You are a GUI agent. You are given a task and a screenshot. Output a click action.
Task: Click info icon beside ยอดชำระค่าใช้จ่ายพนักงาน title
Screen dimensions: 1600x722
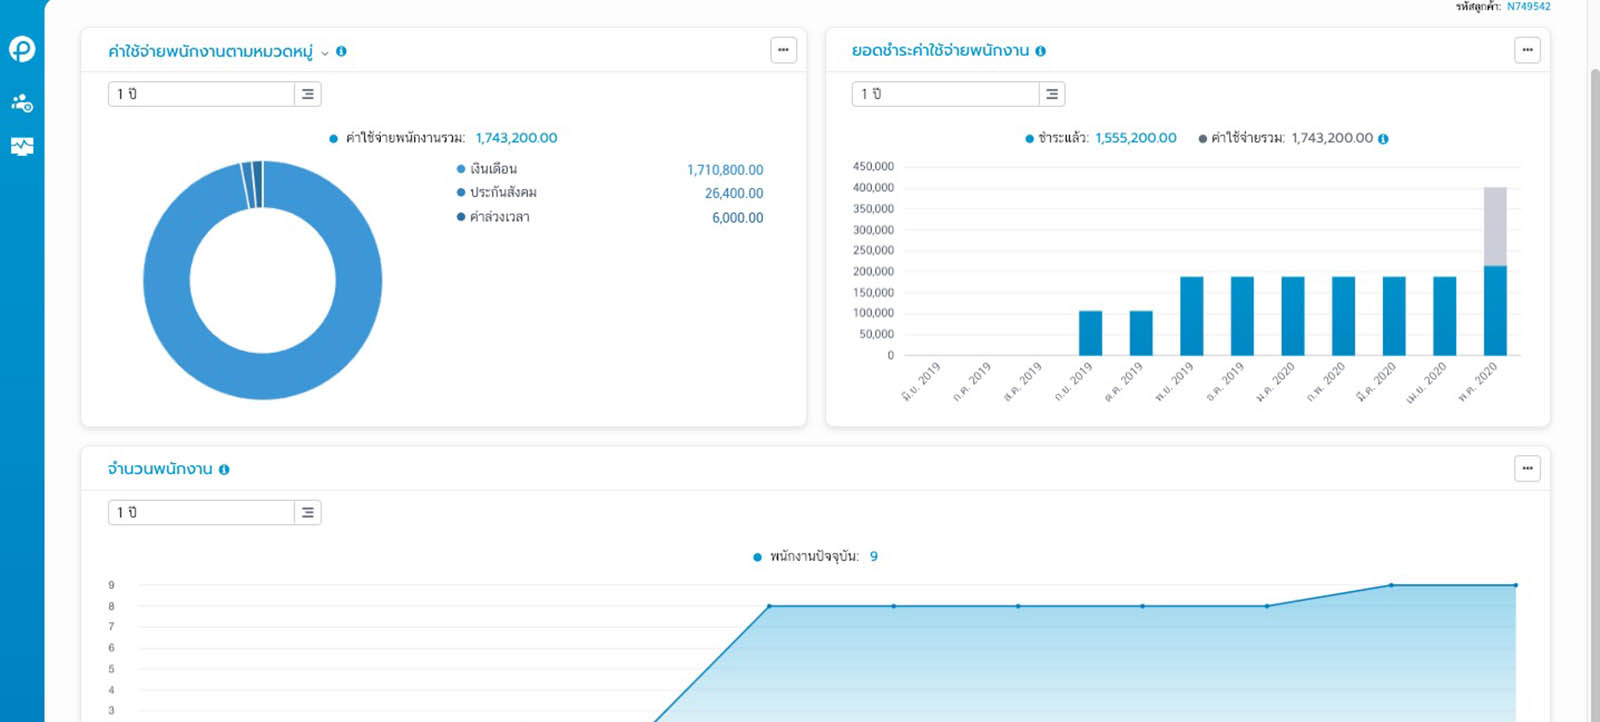point(1040,51)
